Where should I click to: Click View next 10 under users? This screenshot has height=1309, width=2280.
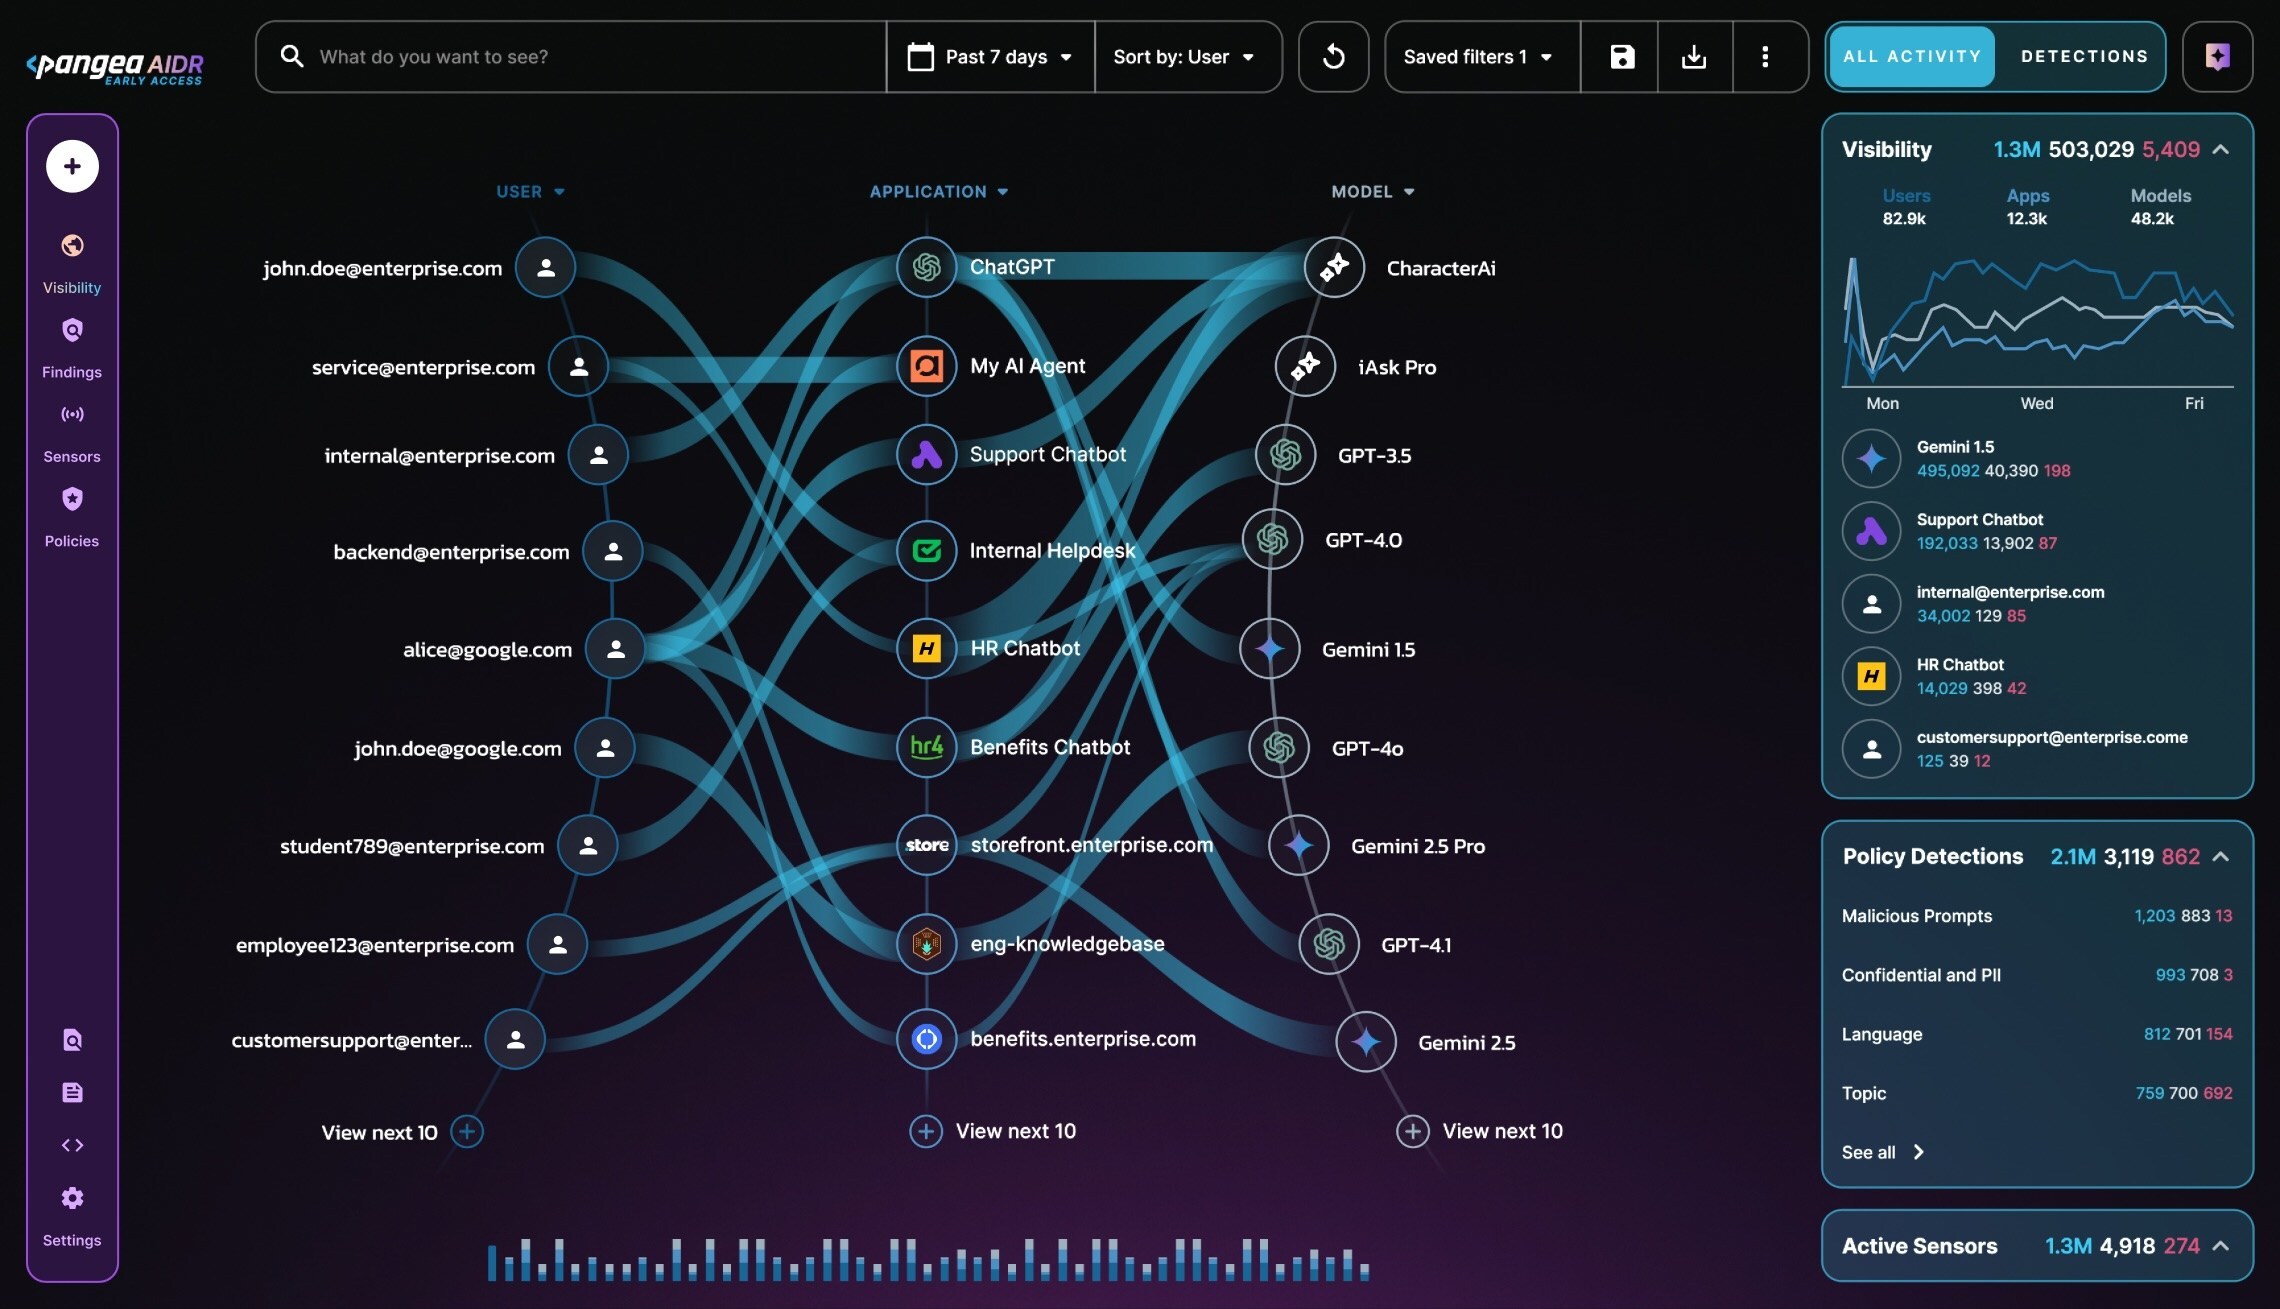402,1132
